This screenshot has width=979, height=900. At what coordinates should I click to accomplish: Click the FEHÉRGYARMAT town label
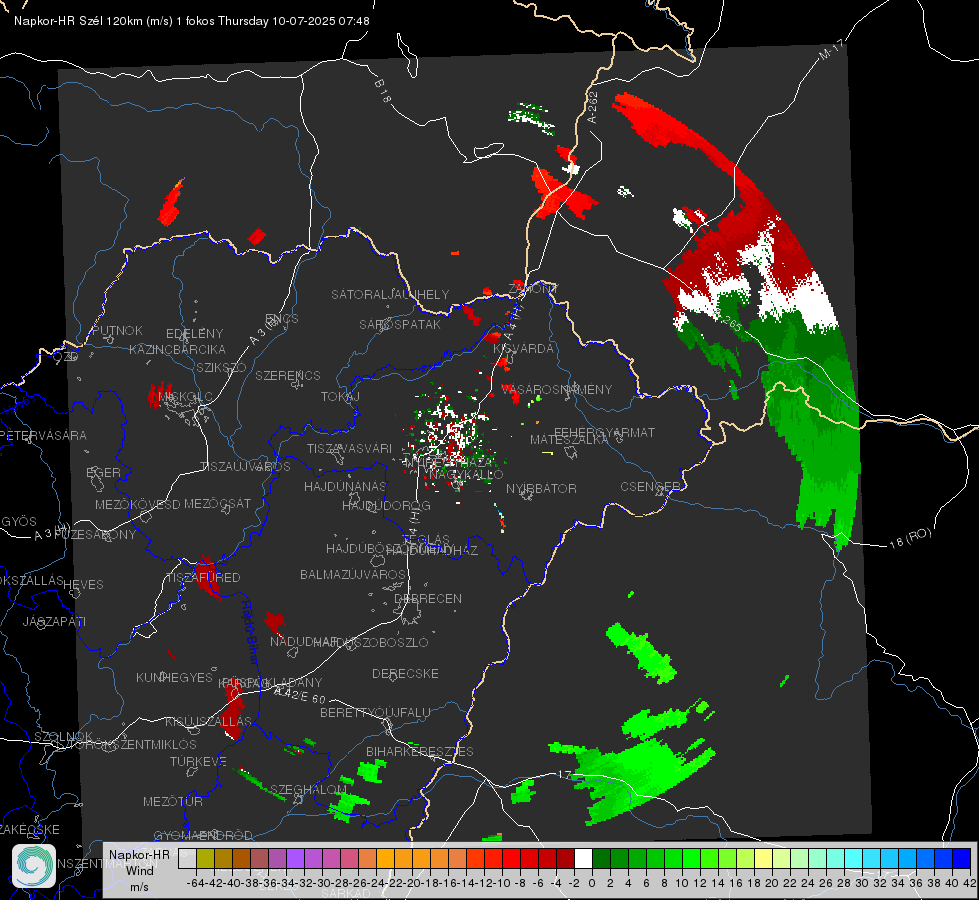(604, 432)
